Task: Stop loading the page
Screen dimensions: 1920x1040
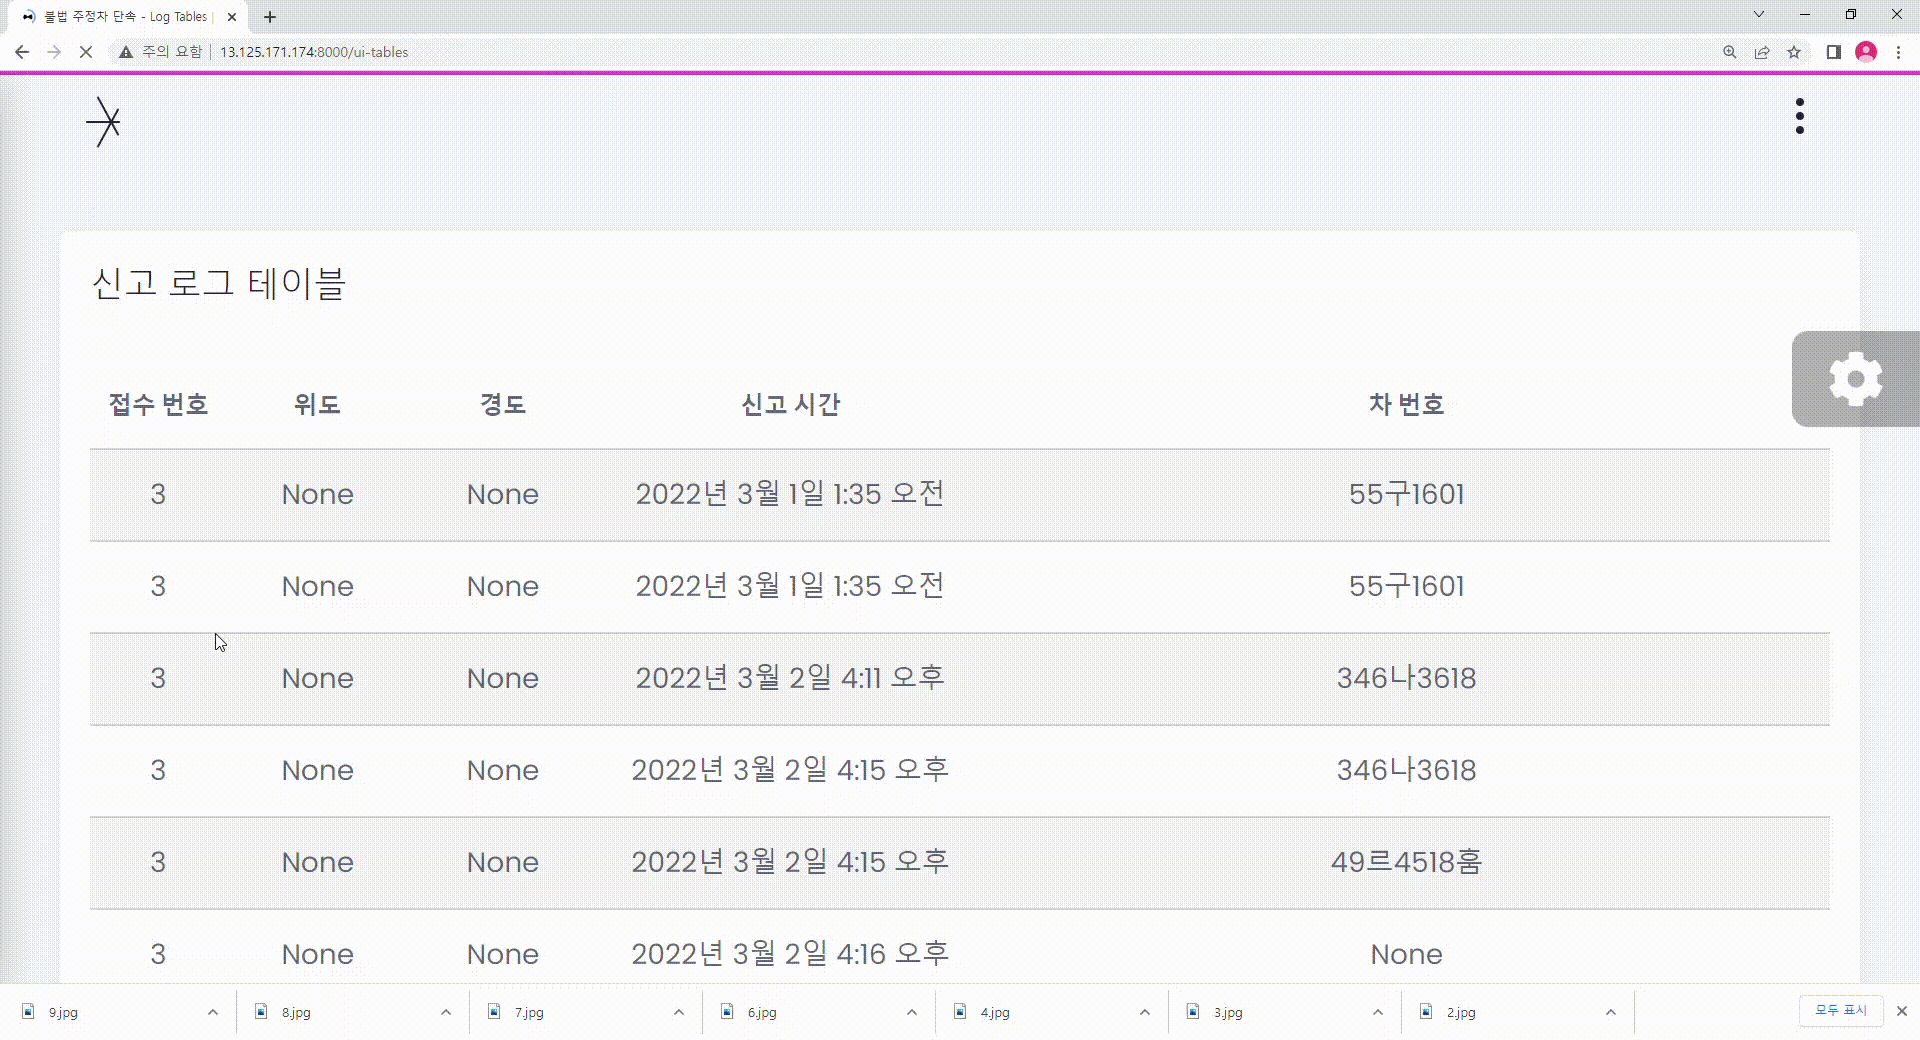Action: click(x=86, y=52)
